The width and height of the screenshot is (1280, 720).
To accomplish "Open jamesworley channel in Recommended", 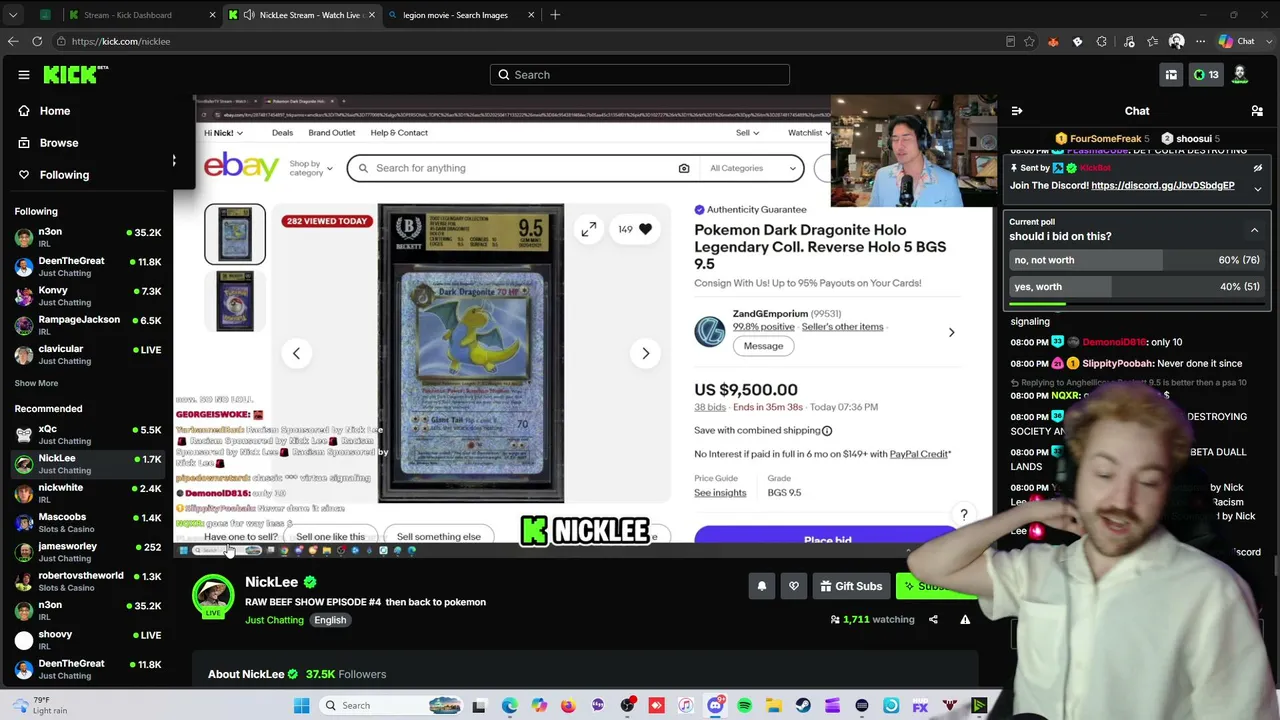I will tap(88, 552).
